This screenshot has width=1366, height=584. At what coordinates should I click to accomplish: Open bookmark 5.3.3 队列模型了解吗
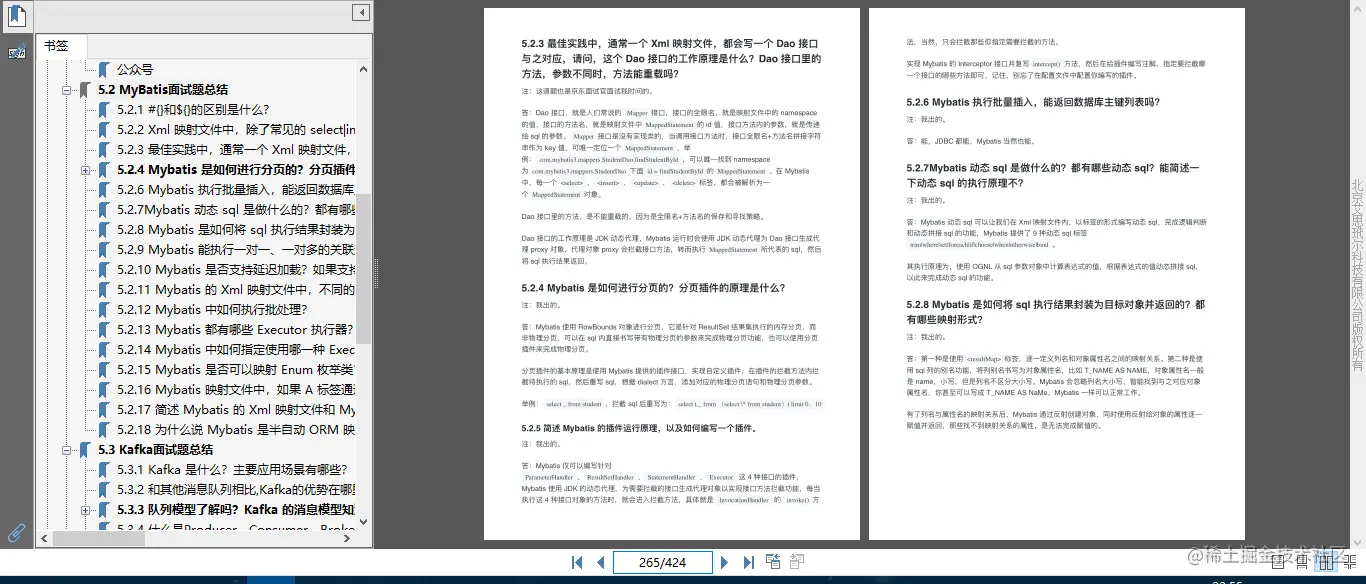[x=236, y=510]
